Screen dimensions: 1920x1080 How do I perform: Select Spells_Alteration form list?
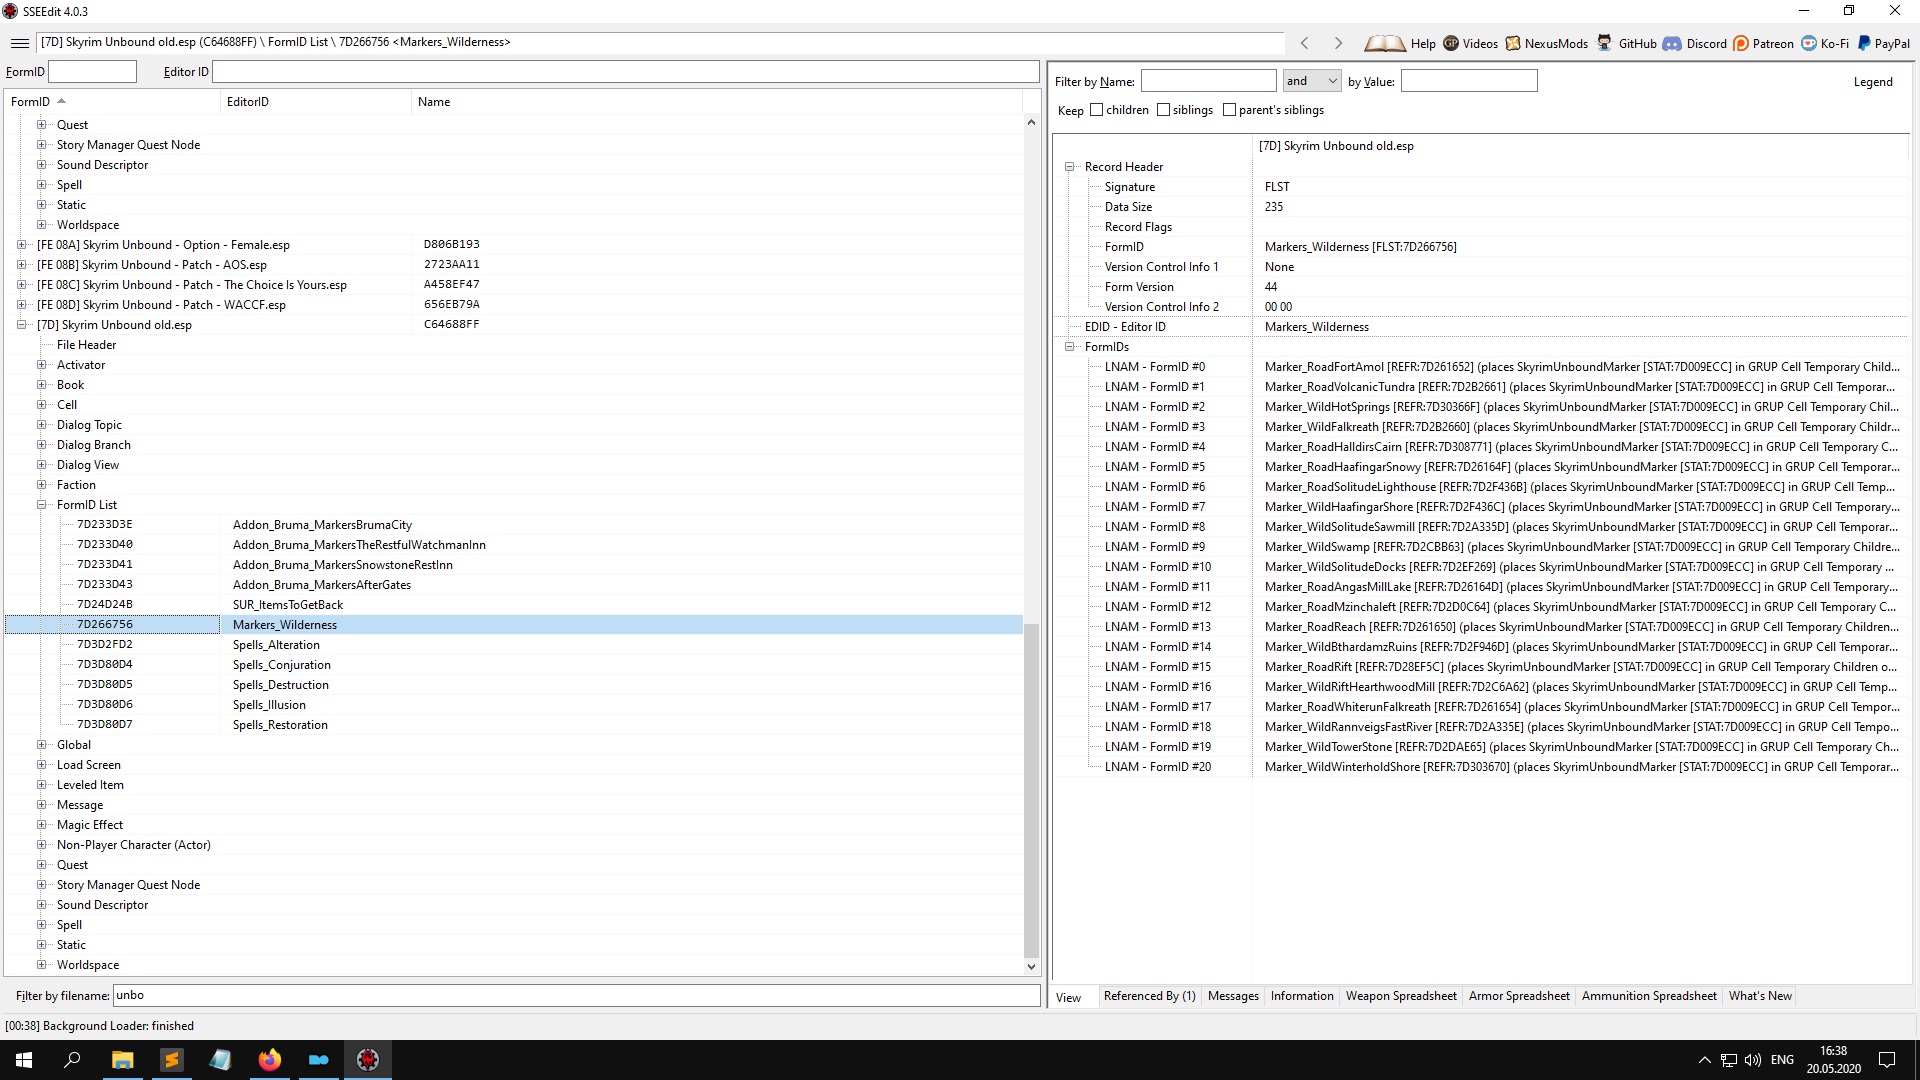(x=513, y=645)
